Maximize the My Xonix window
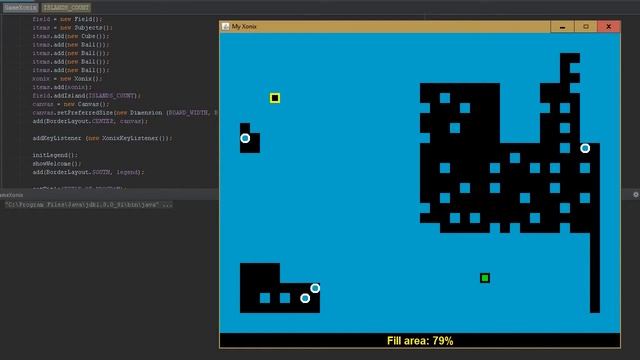 [x=586, y=27]
